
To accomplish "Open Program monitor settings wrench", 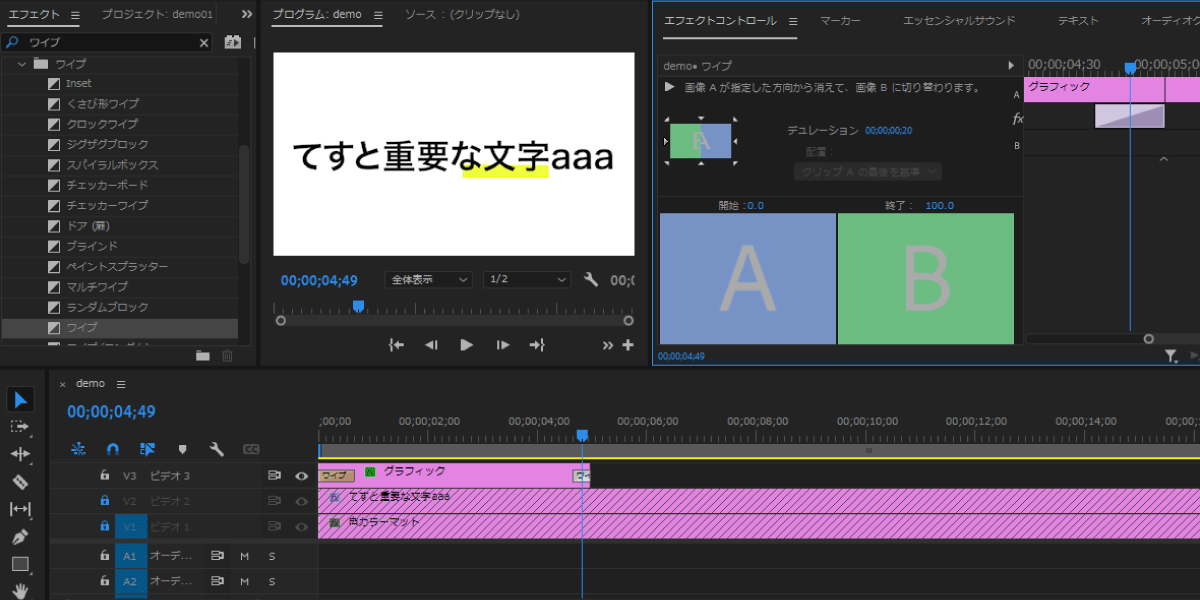I will 591,280.
